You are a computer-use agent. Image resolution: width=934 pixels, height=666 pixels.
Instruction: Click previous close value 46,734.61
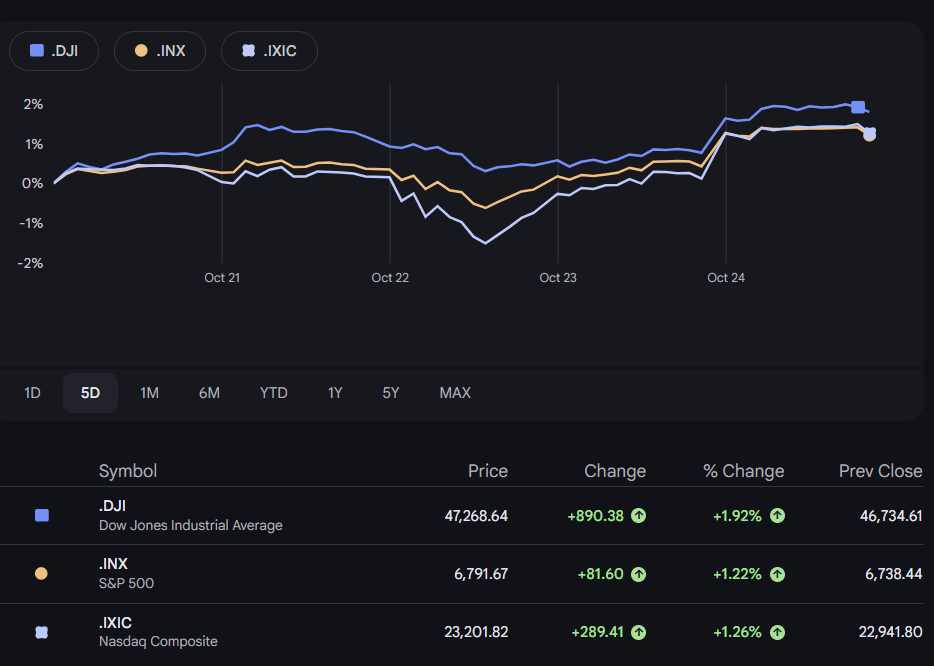tap(891, 516)
